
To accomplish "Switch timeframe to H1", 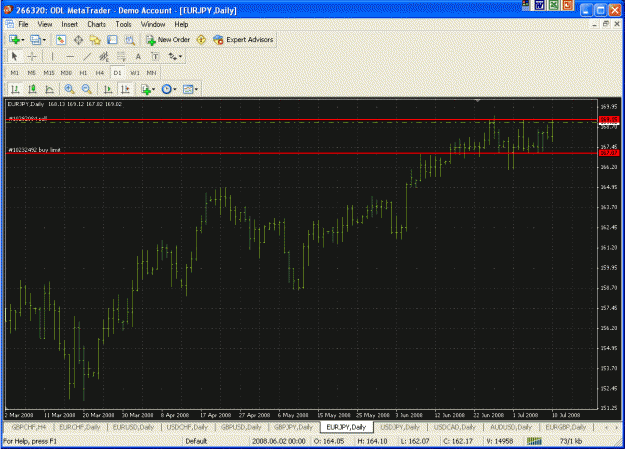I will pyautogui.click(x=83, y=73).
